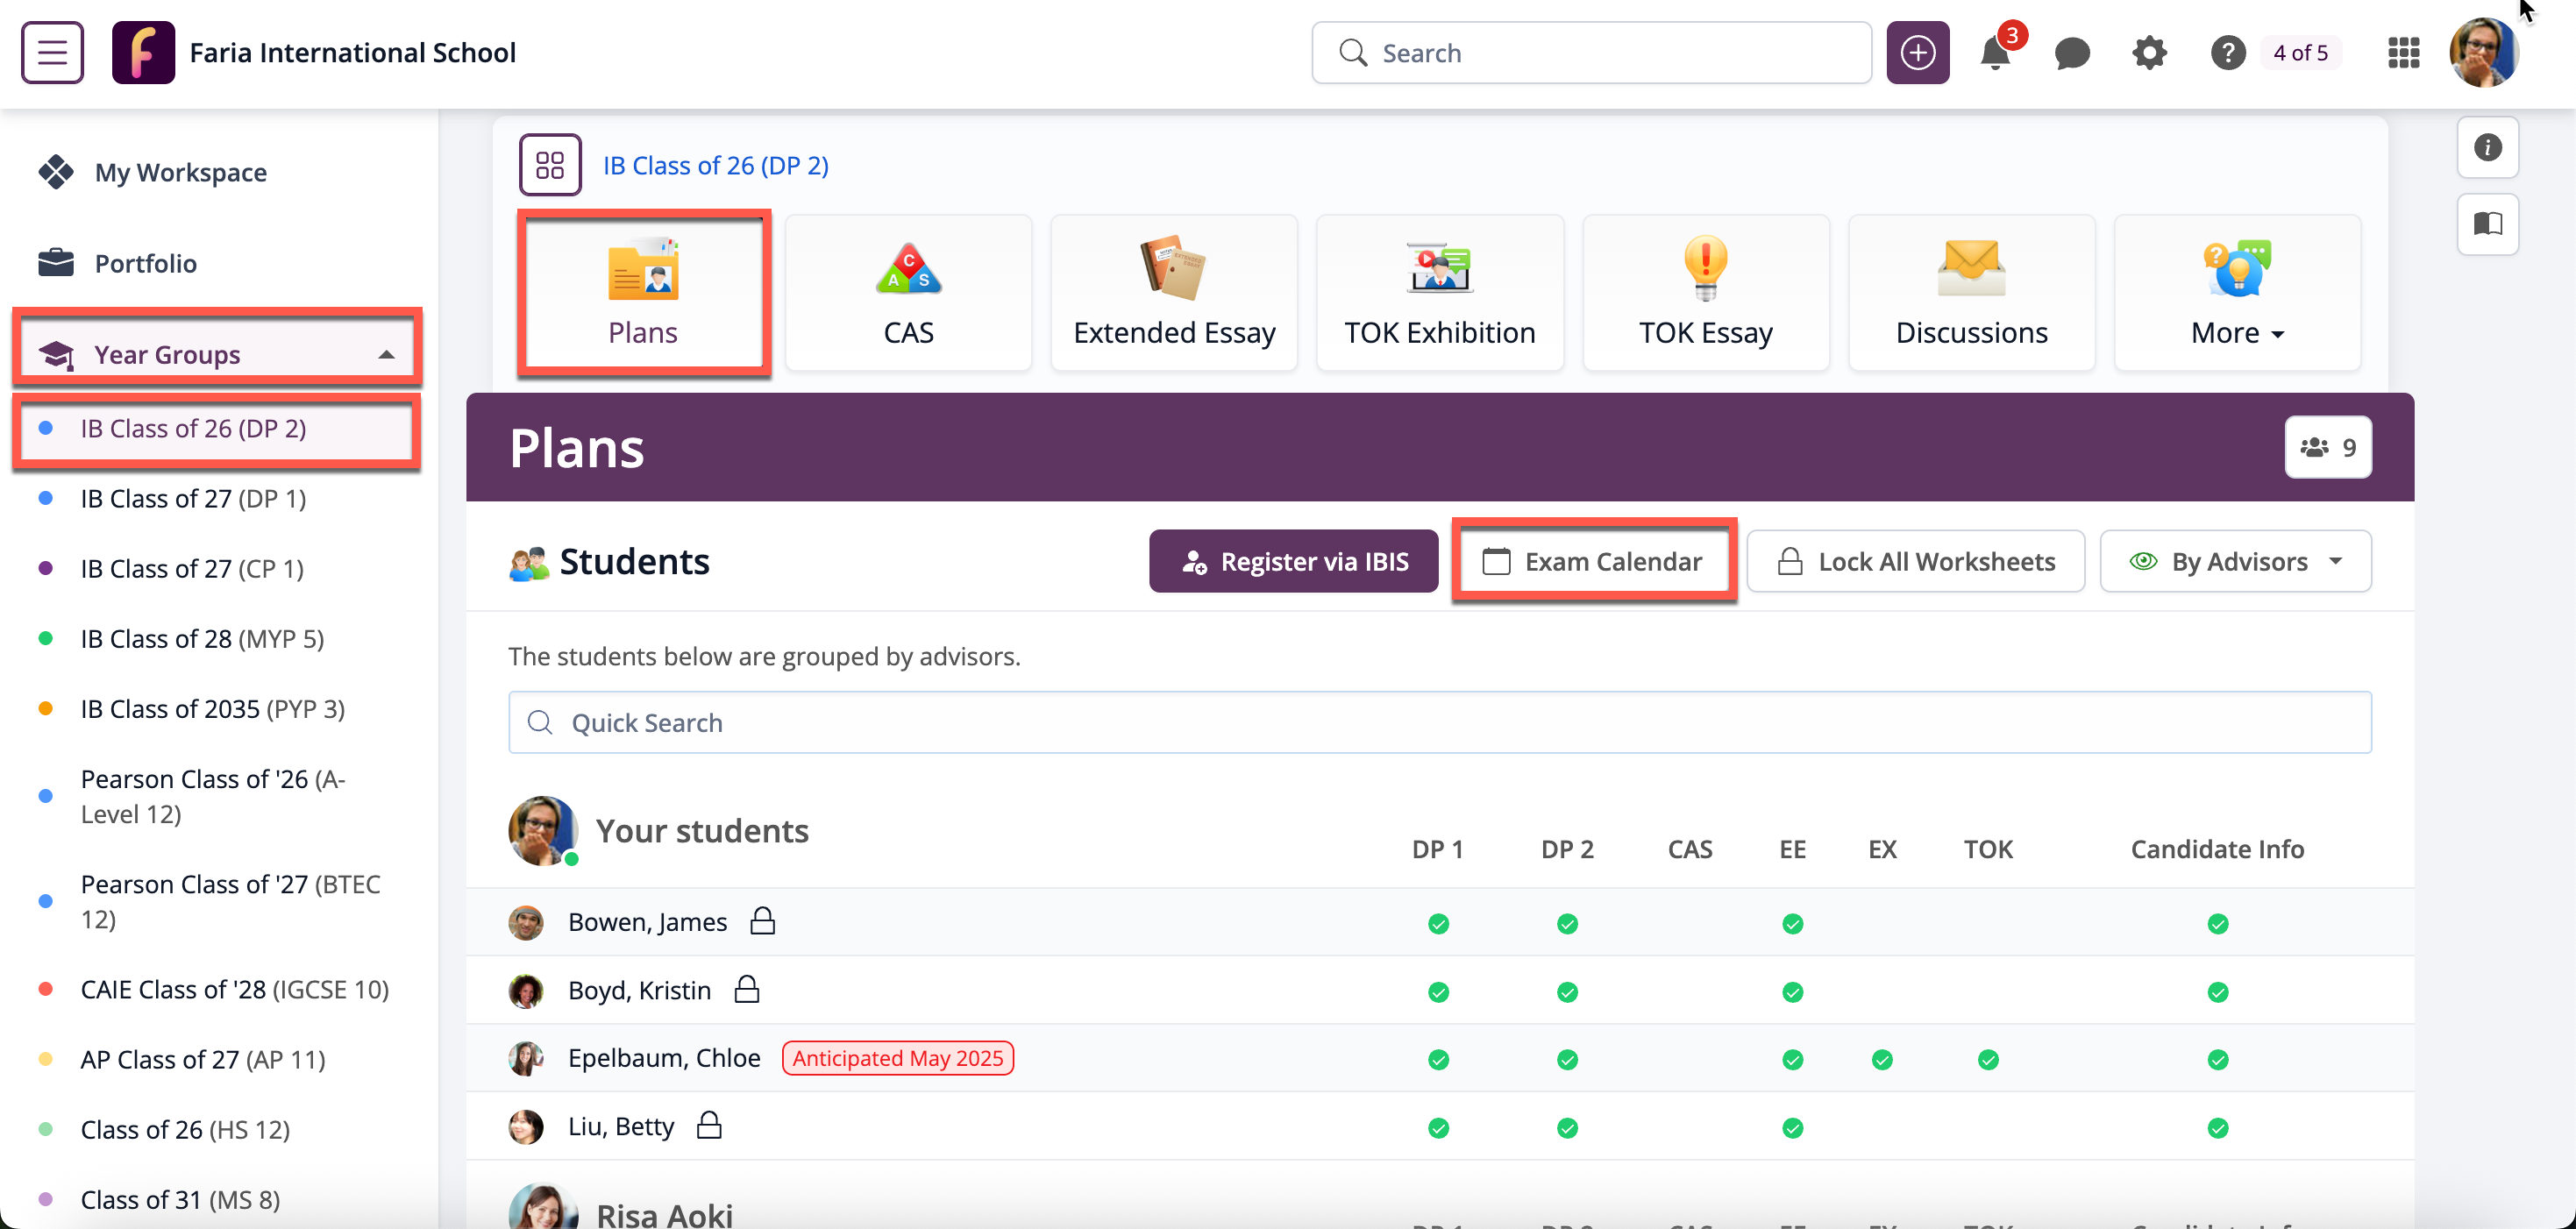
Task: Switch to the CAS tab
Action: pyautogui.click(x=908, y=293)
